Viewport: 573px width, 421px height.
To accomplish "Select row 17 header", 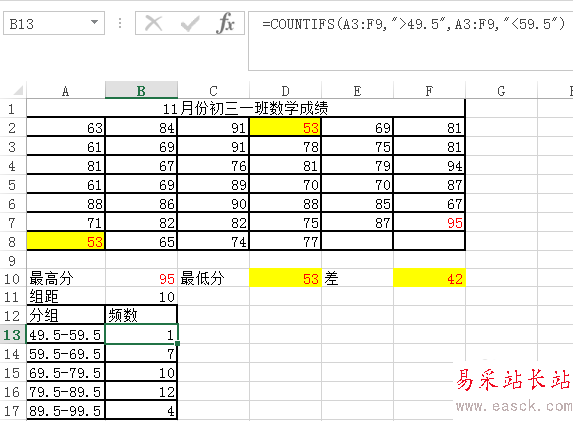I will coord(12,410).
